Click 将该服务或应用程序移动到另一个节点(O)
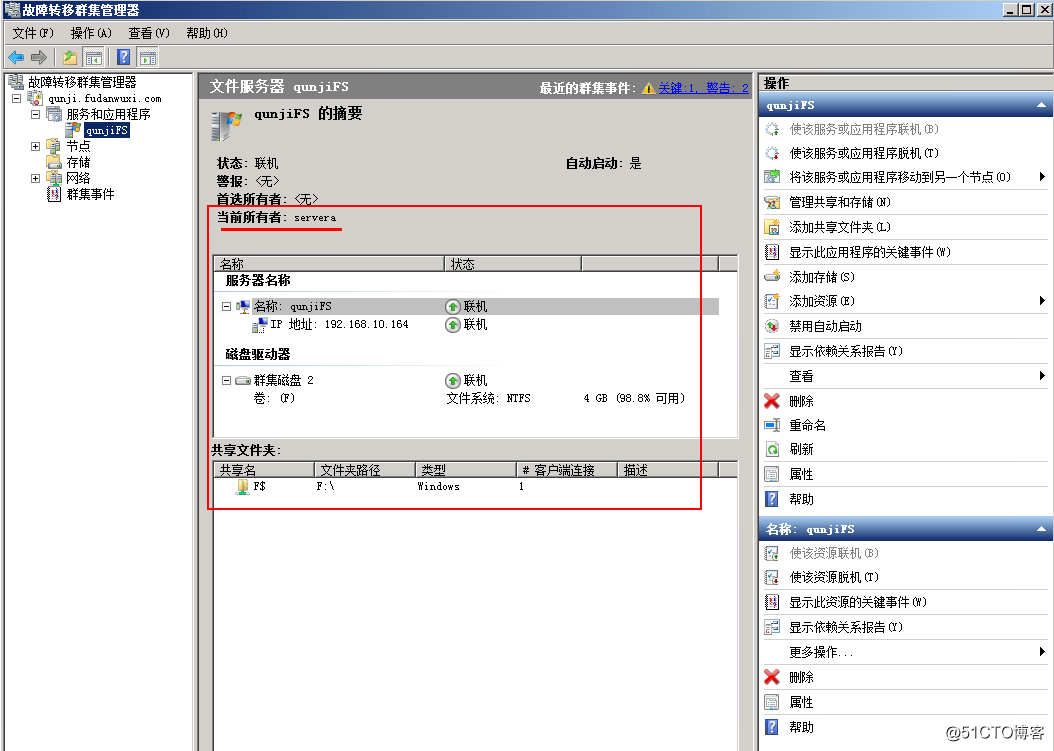1054x751 pixels. point(899,177)
